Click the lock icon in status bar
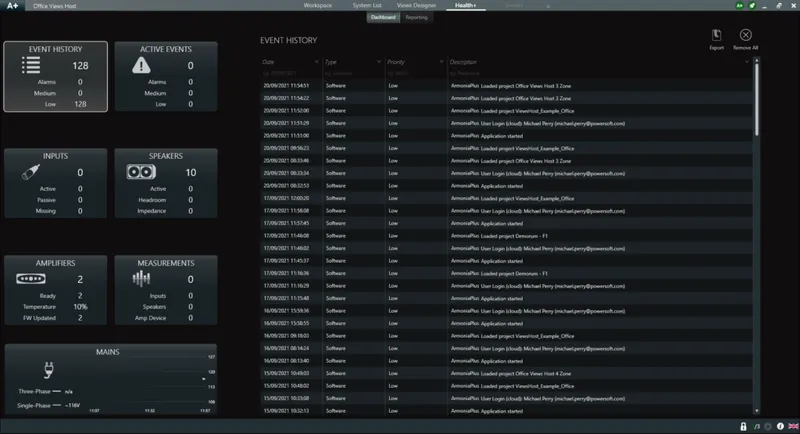 pyautogui.click(x=743, y=426)
